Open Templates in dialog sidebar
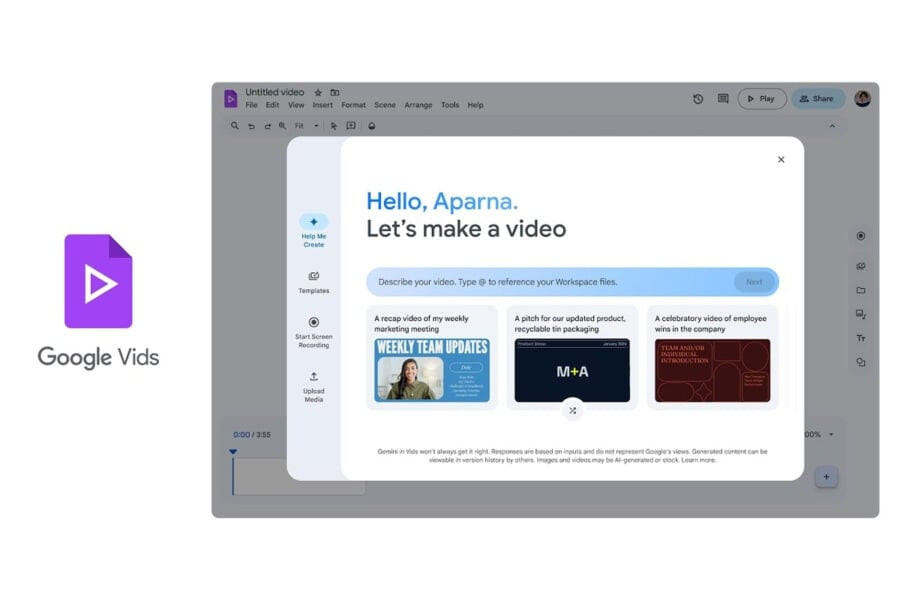This screenshot has height=600, width=900. tap(313, 282)
